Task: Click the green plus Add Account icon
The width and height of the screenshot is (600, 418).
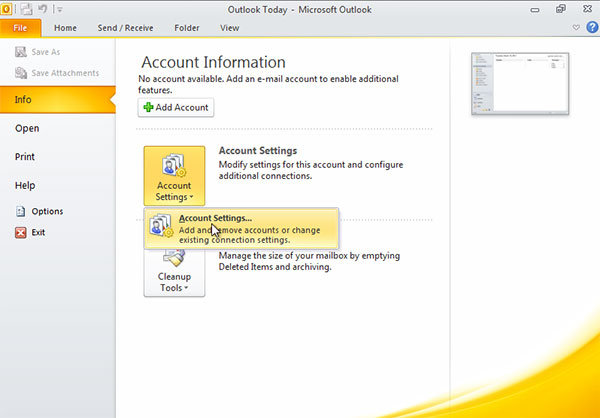Action: point(148,108)
